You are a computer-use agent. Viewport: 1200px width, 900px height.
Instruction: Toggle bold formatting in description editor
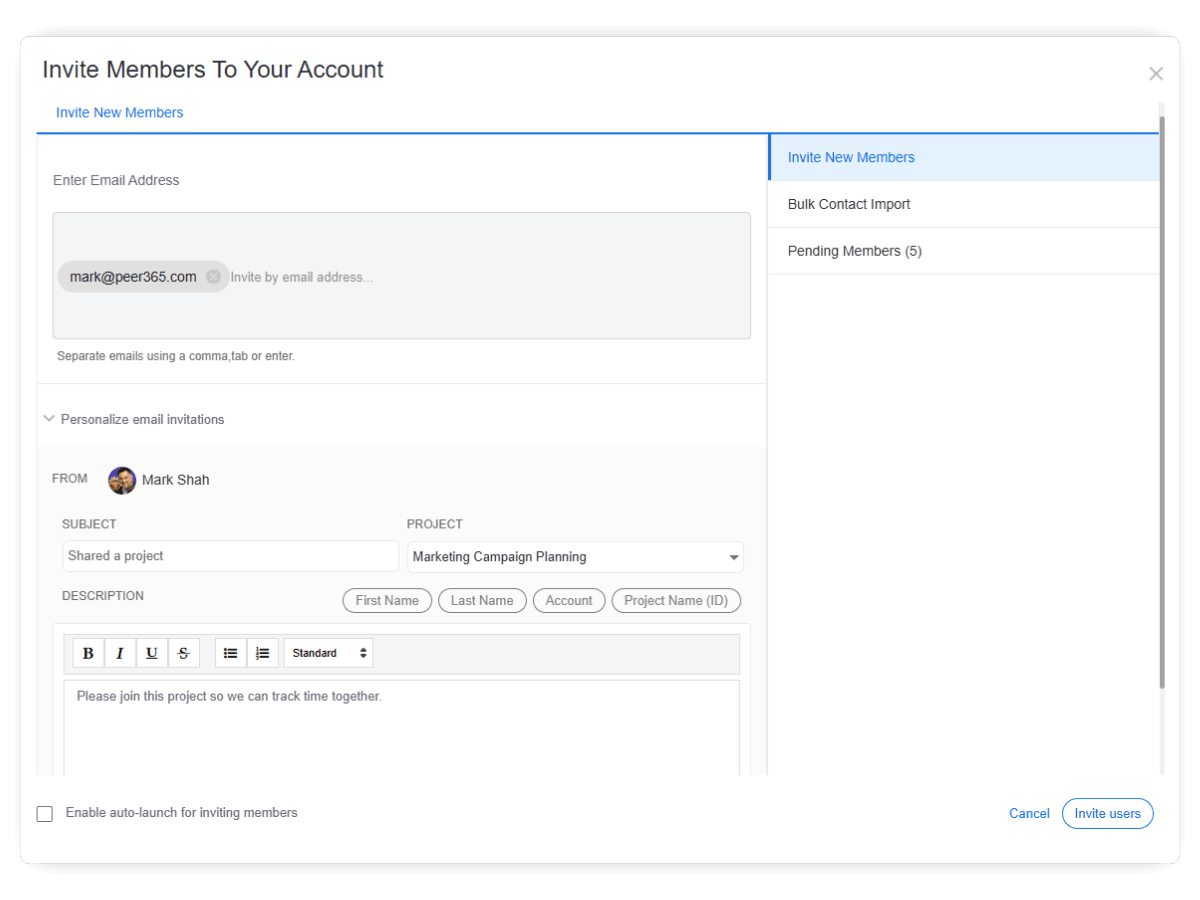click(88, 653)
